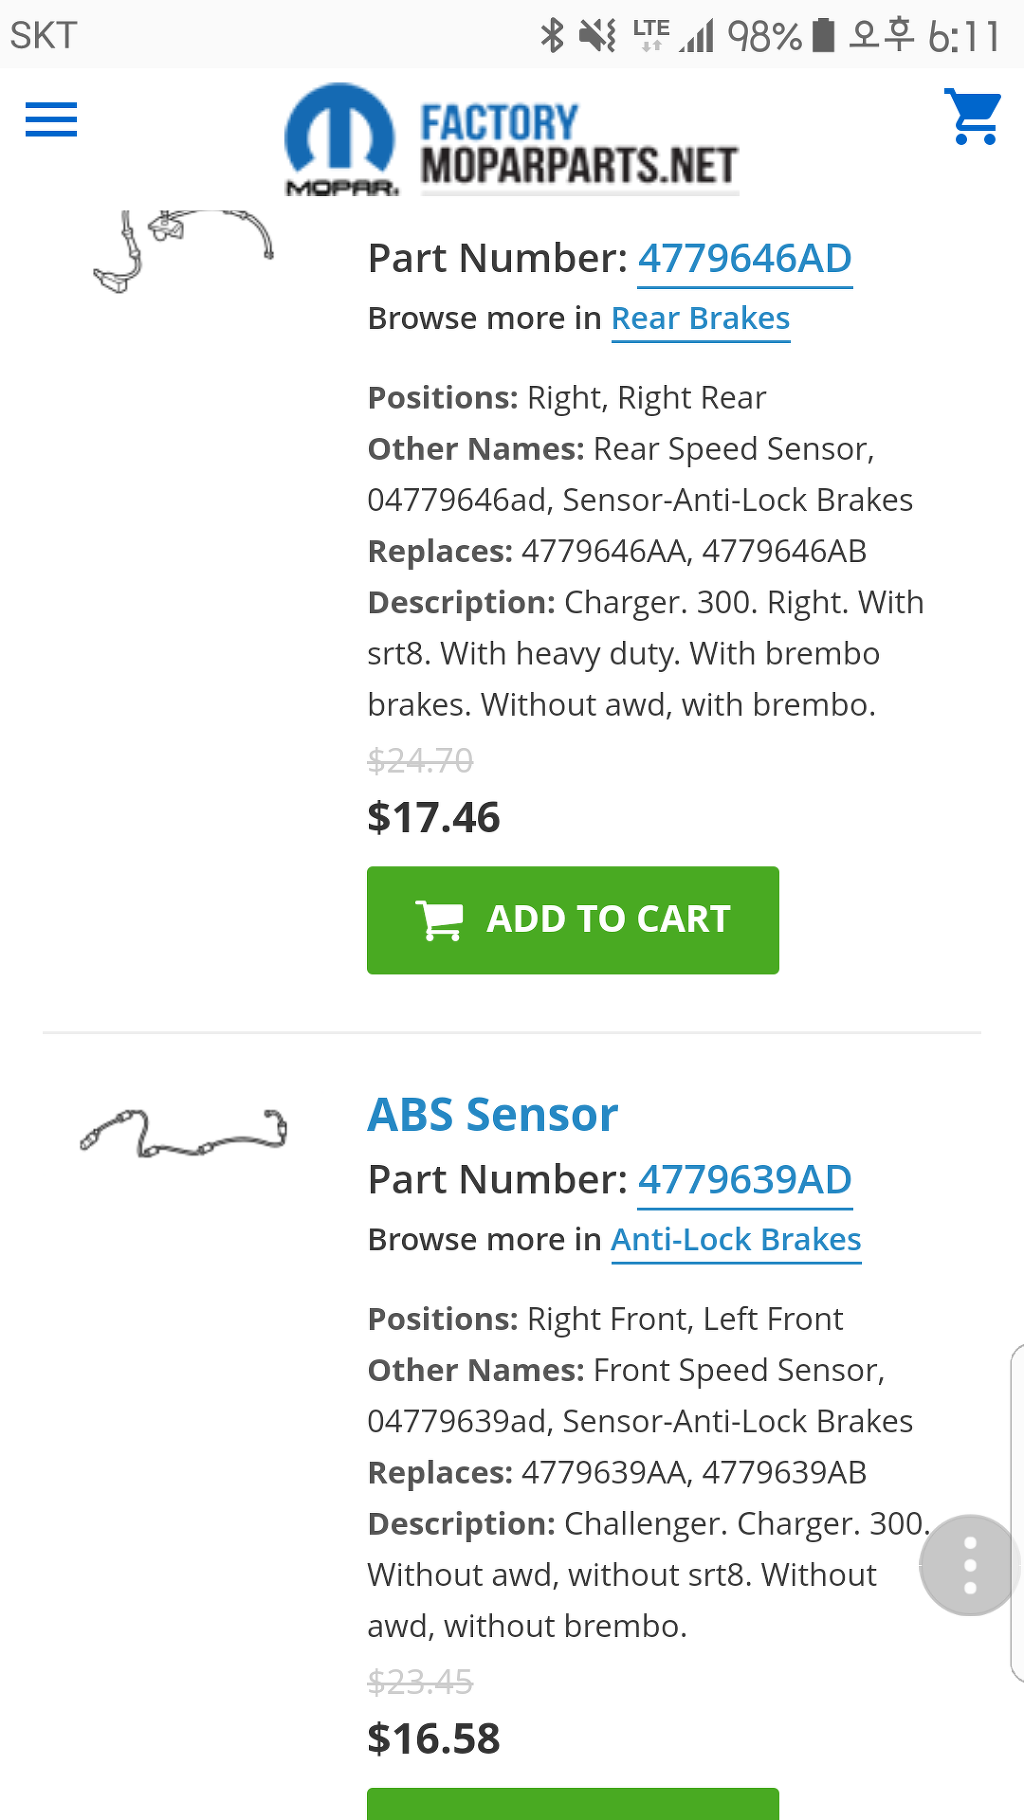The height and width of the screenshot is (1820, 1024).
Task: View the front ABS sensor thumbnail image
Action: (183, 1133)
